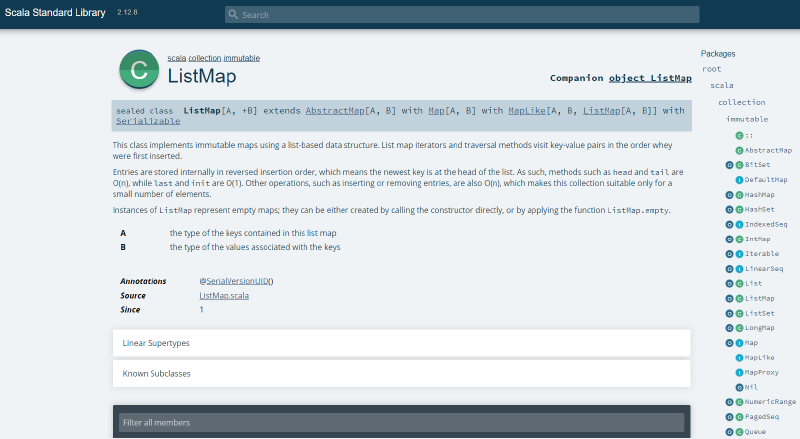The width and height of the screenshot is (800, 439).
Task: Click the object icon beside LinearSeq
Action: click(x=729, y=269)
